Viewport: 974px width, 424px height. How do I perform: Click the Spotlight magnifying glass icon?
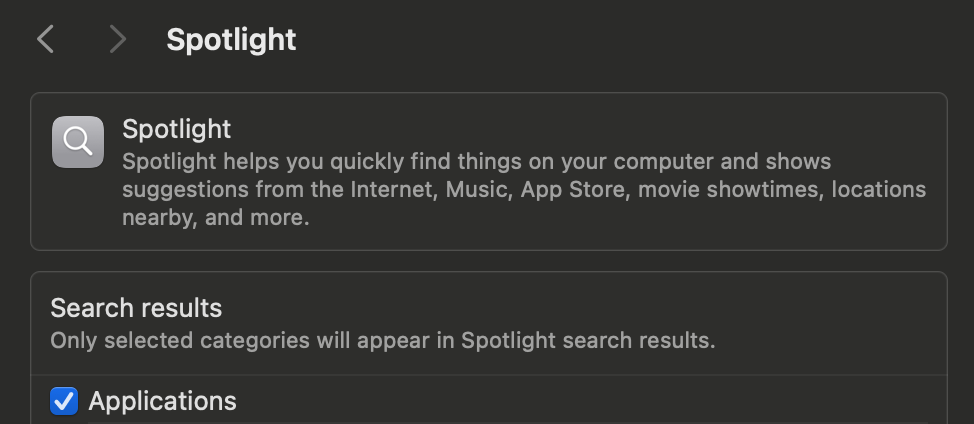tap(78, 142)
